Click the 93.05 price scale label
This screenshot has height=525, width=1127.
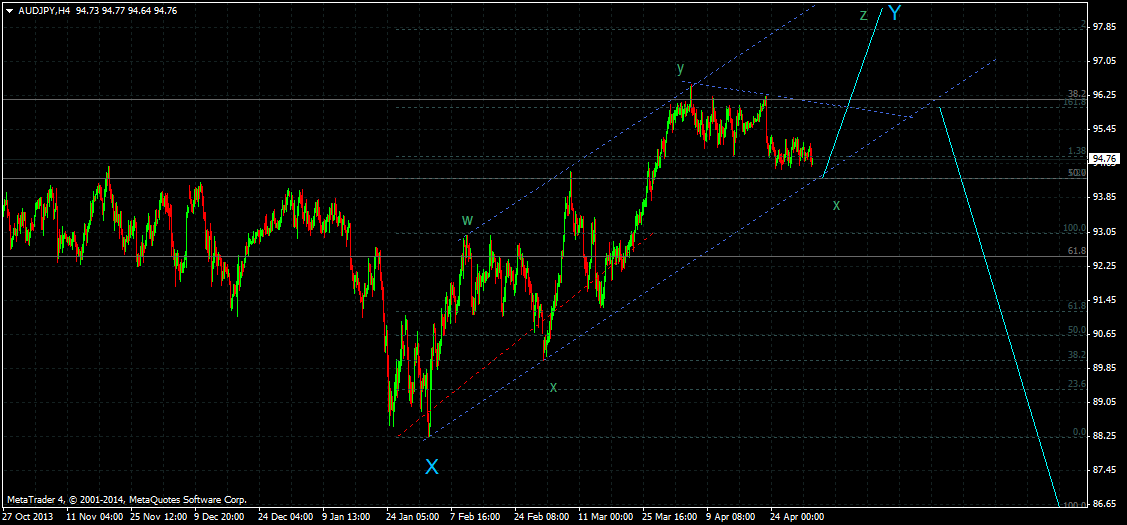[1105, 232]
